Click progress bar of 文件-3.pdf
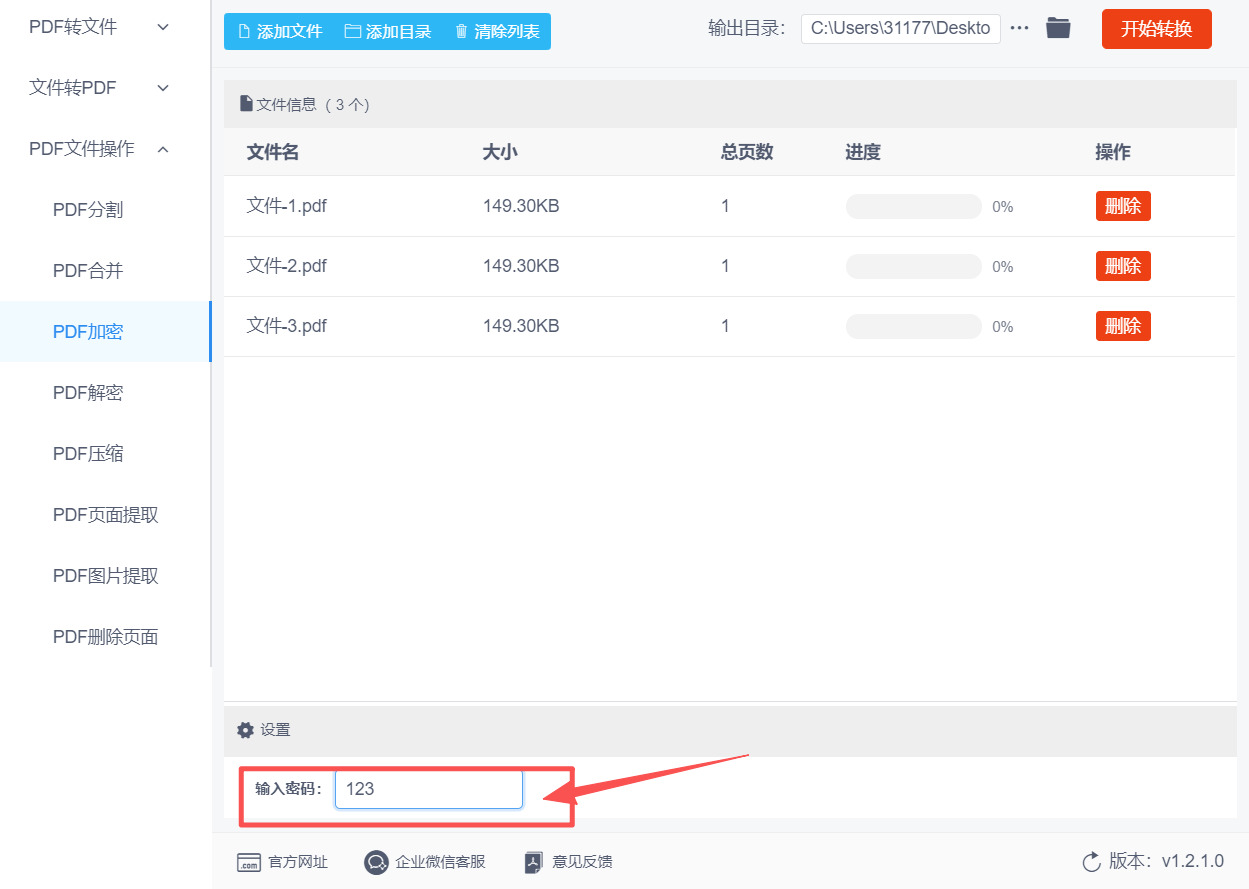The image size is (1249, 889). coord(914,326)
